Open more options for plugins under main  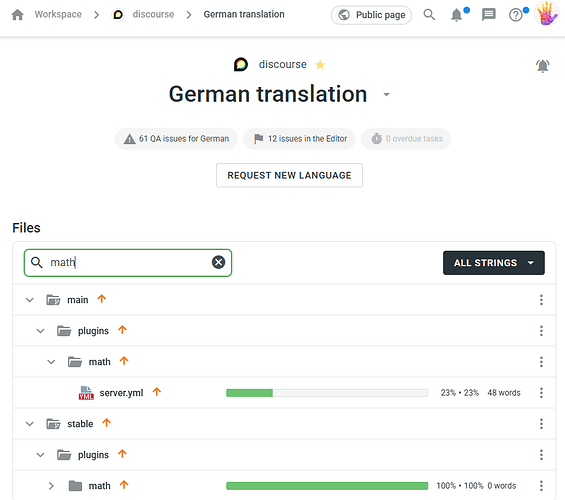[541, 331]
